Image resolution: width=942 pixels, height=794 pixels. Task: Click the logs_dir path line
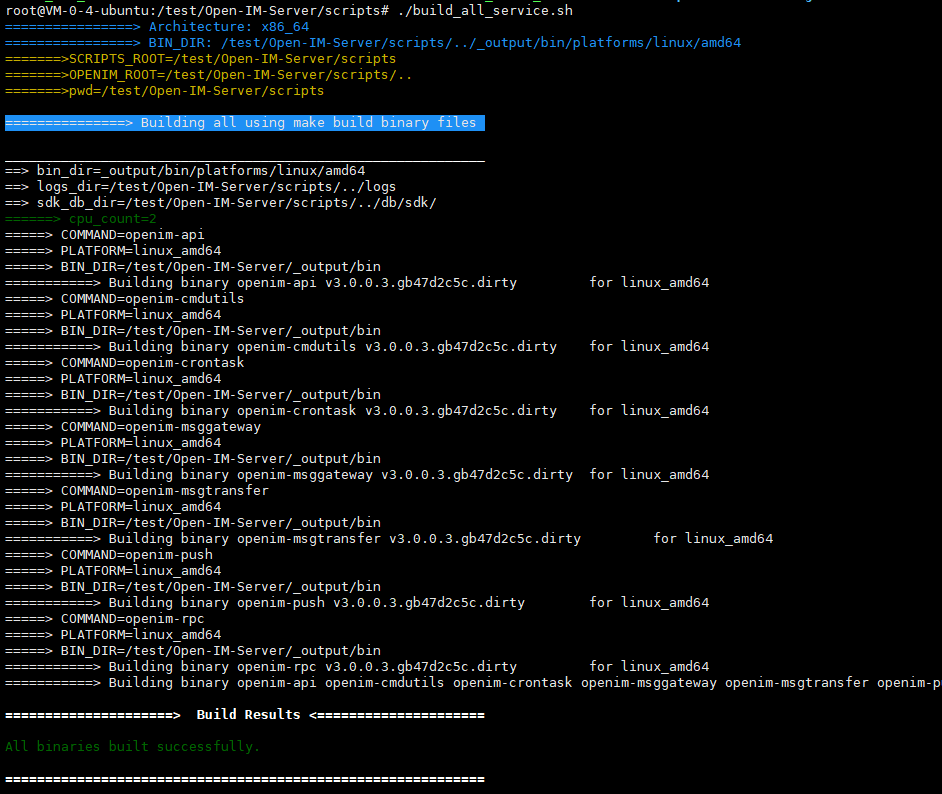[x=216, y=187]
